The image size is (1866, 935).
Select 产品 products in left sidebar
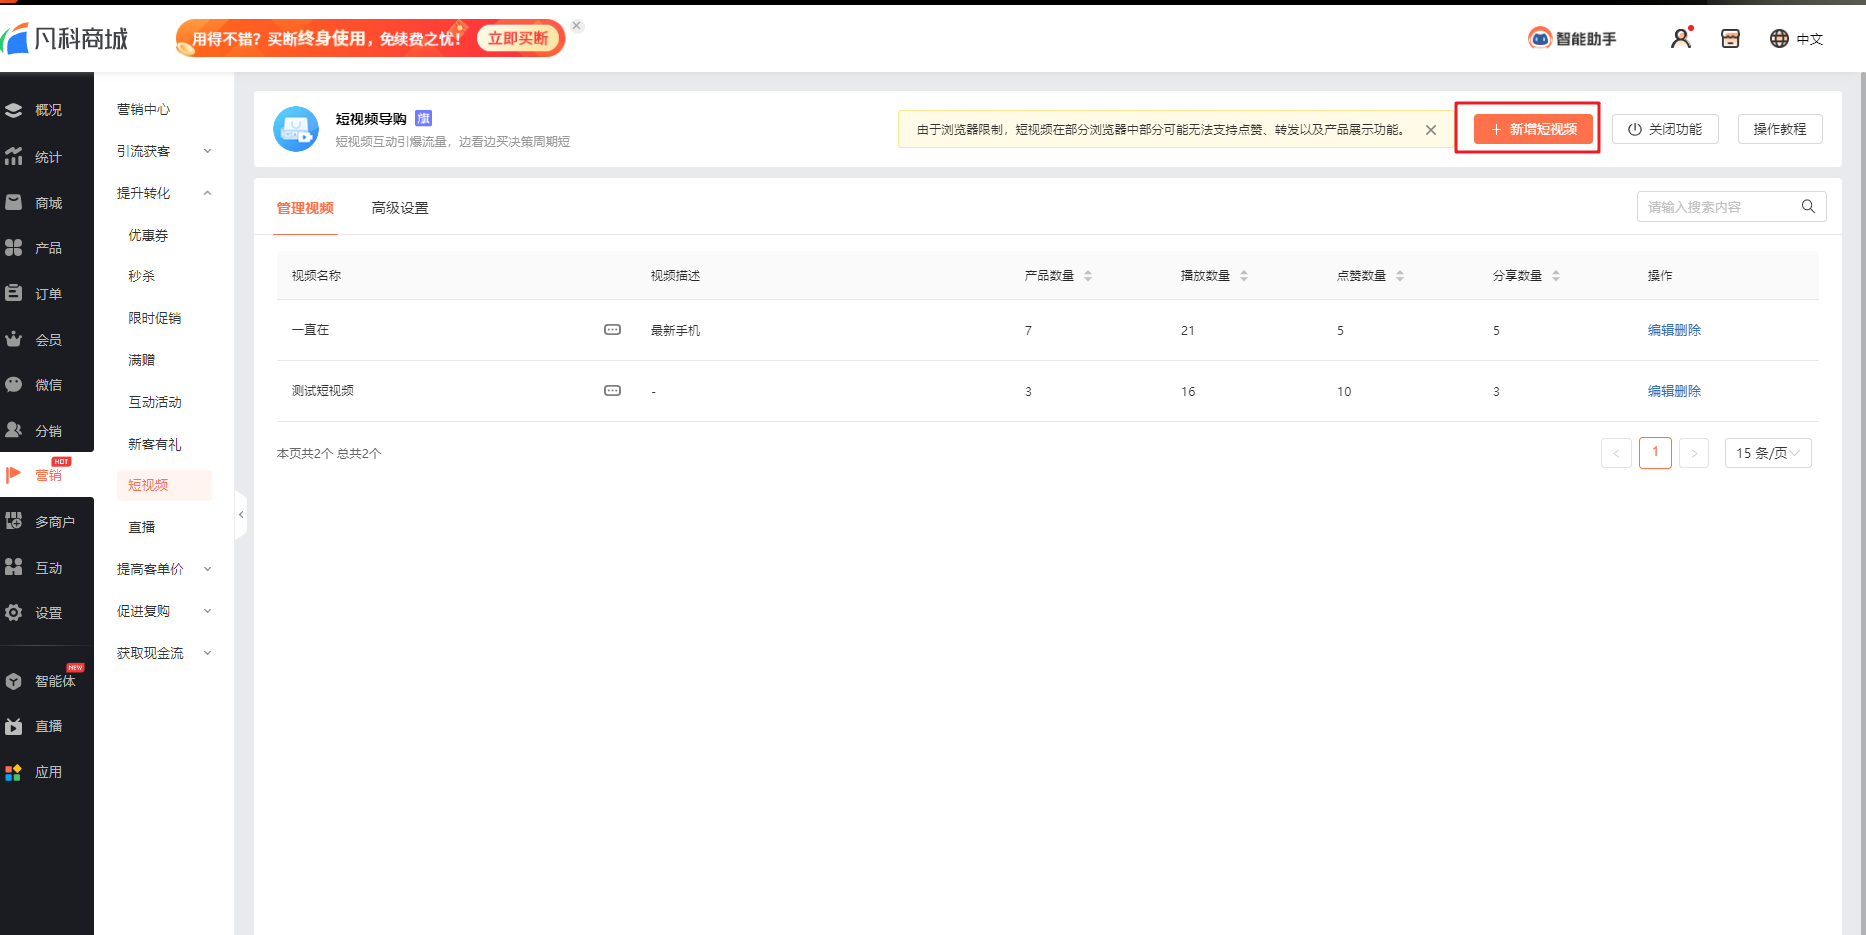pyautogui.click(x=47, y=248)
